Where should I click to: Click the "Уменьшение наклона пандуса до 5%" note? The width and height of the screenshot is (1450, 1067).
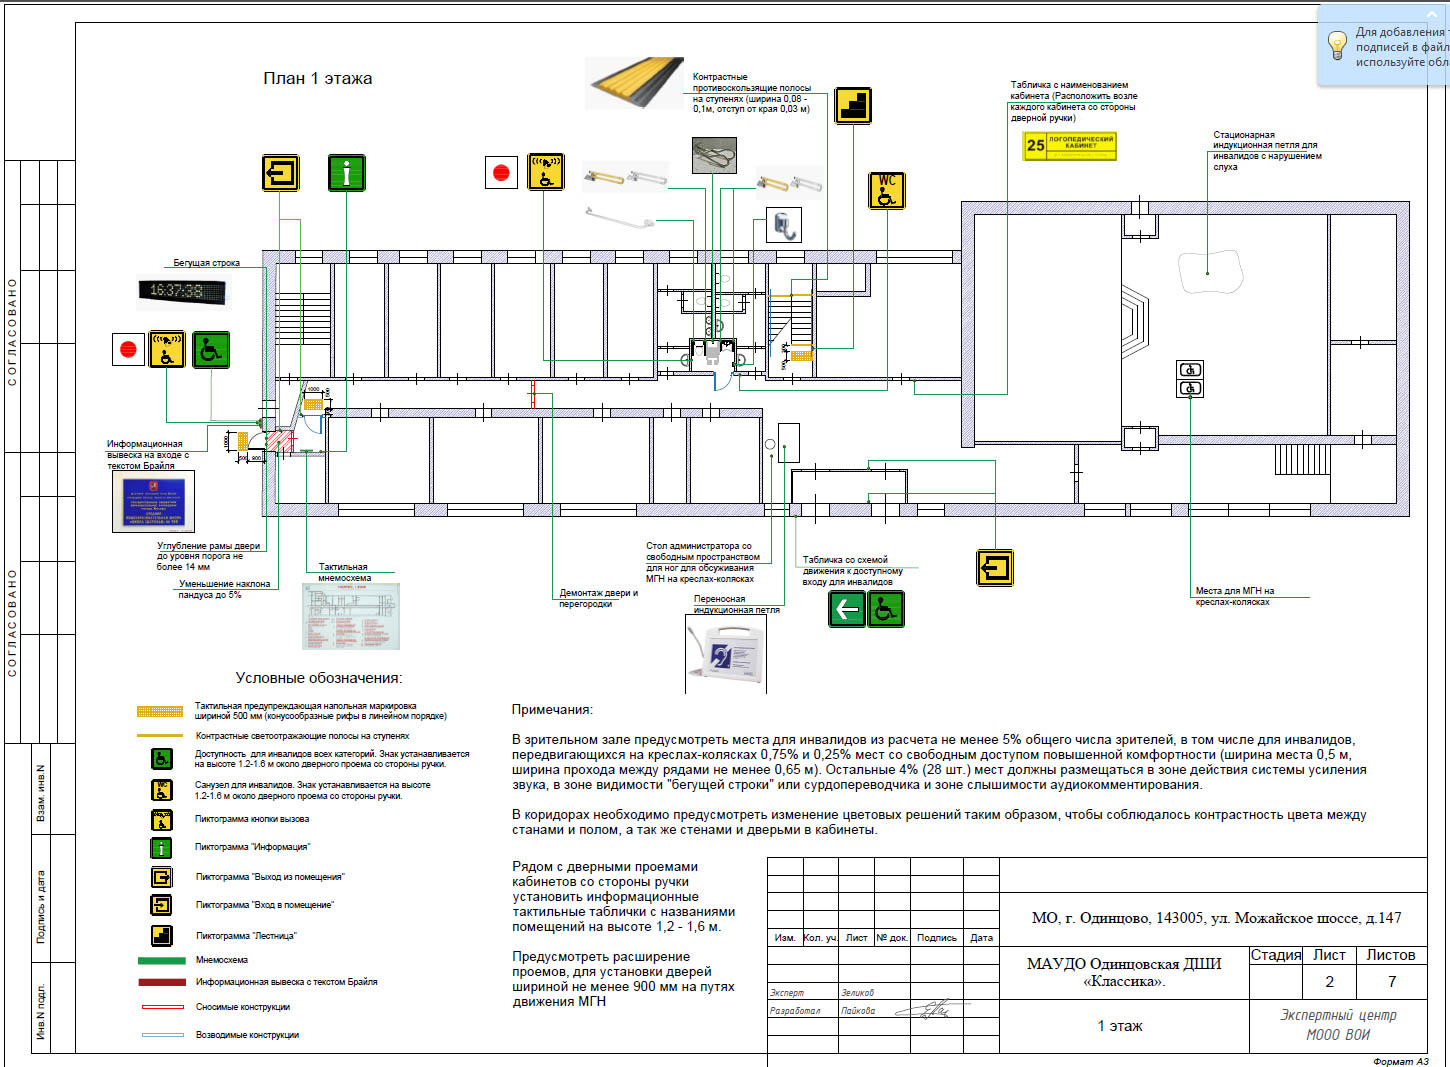click(x=224, y=589)
